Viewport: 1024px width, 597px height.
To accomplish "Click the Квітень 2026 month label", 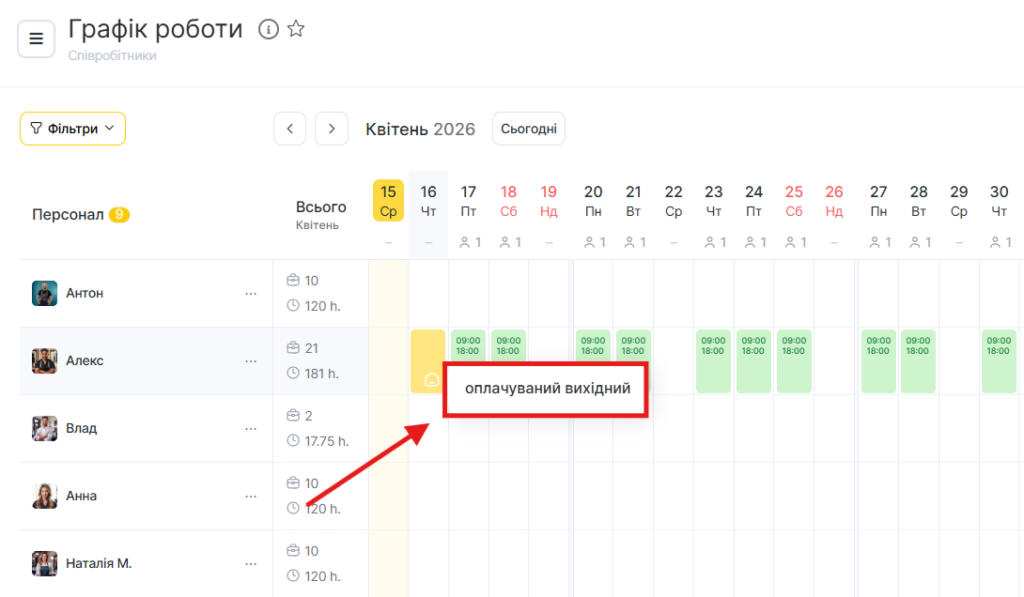I will 420,129.
